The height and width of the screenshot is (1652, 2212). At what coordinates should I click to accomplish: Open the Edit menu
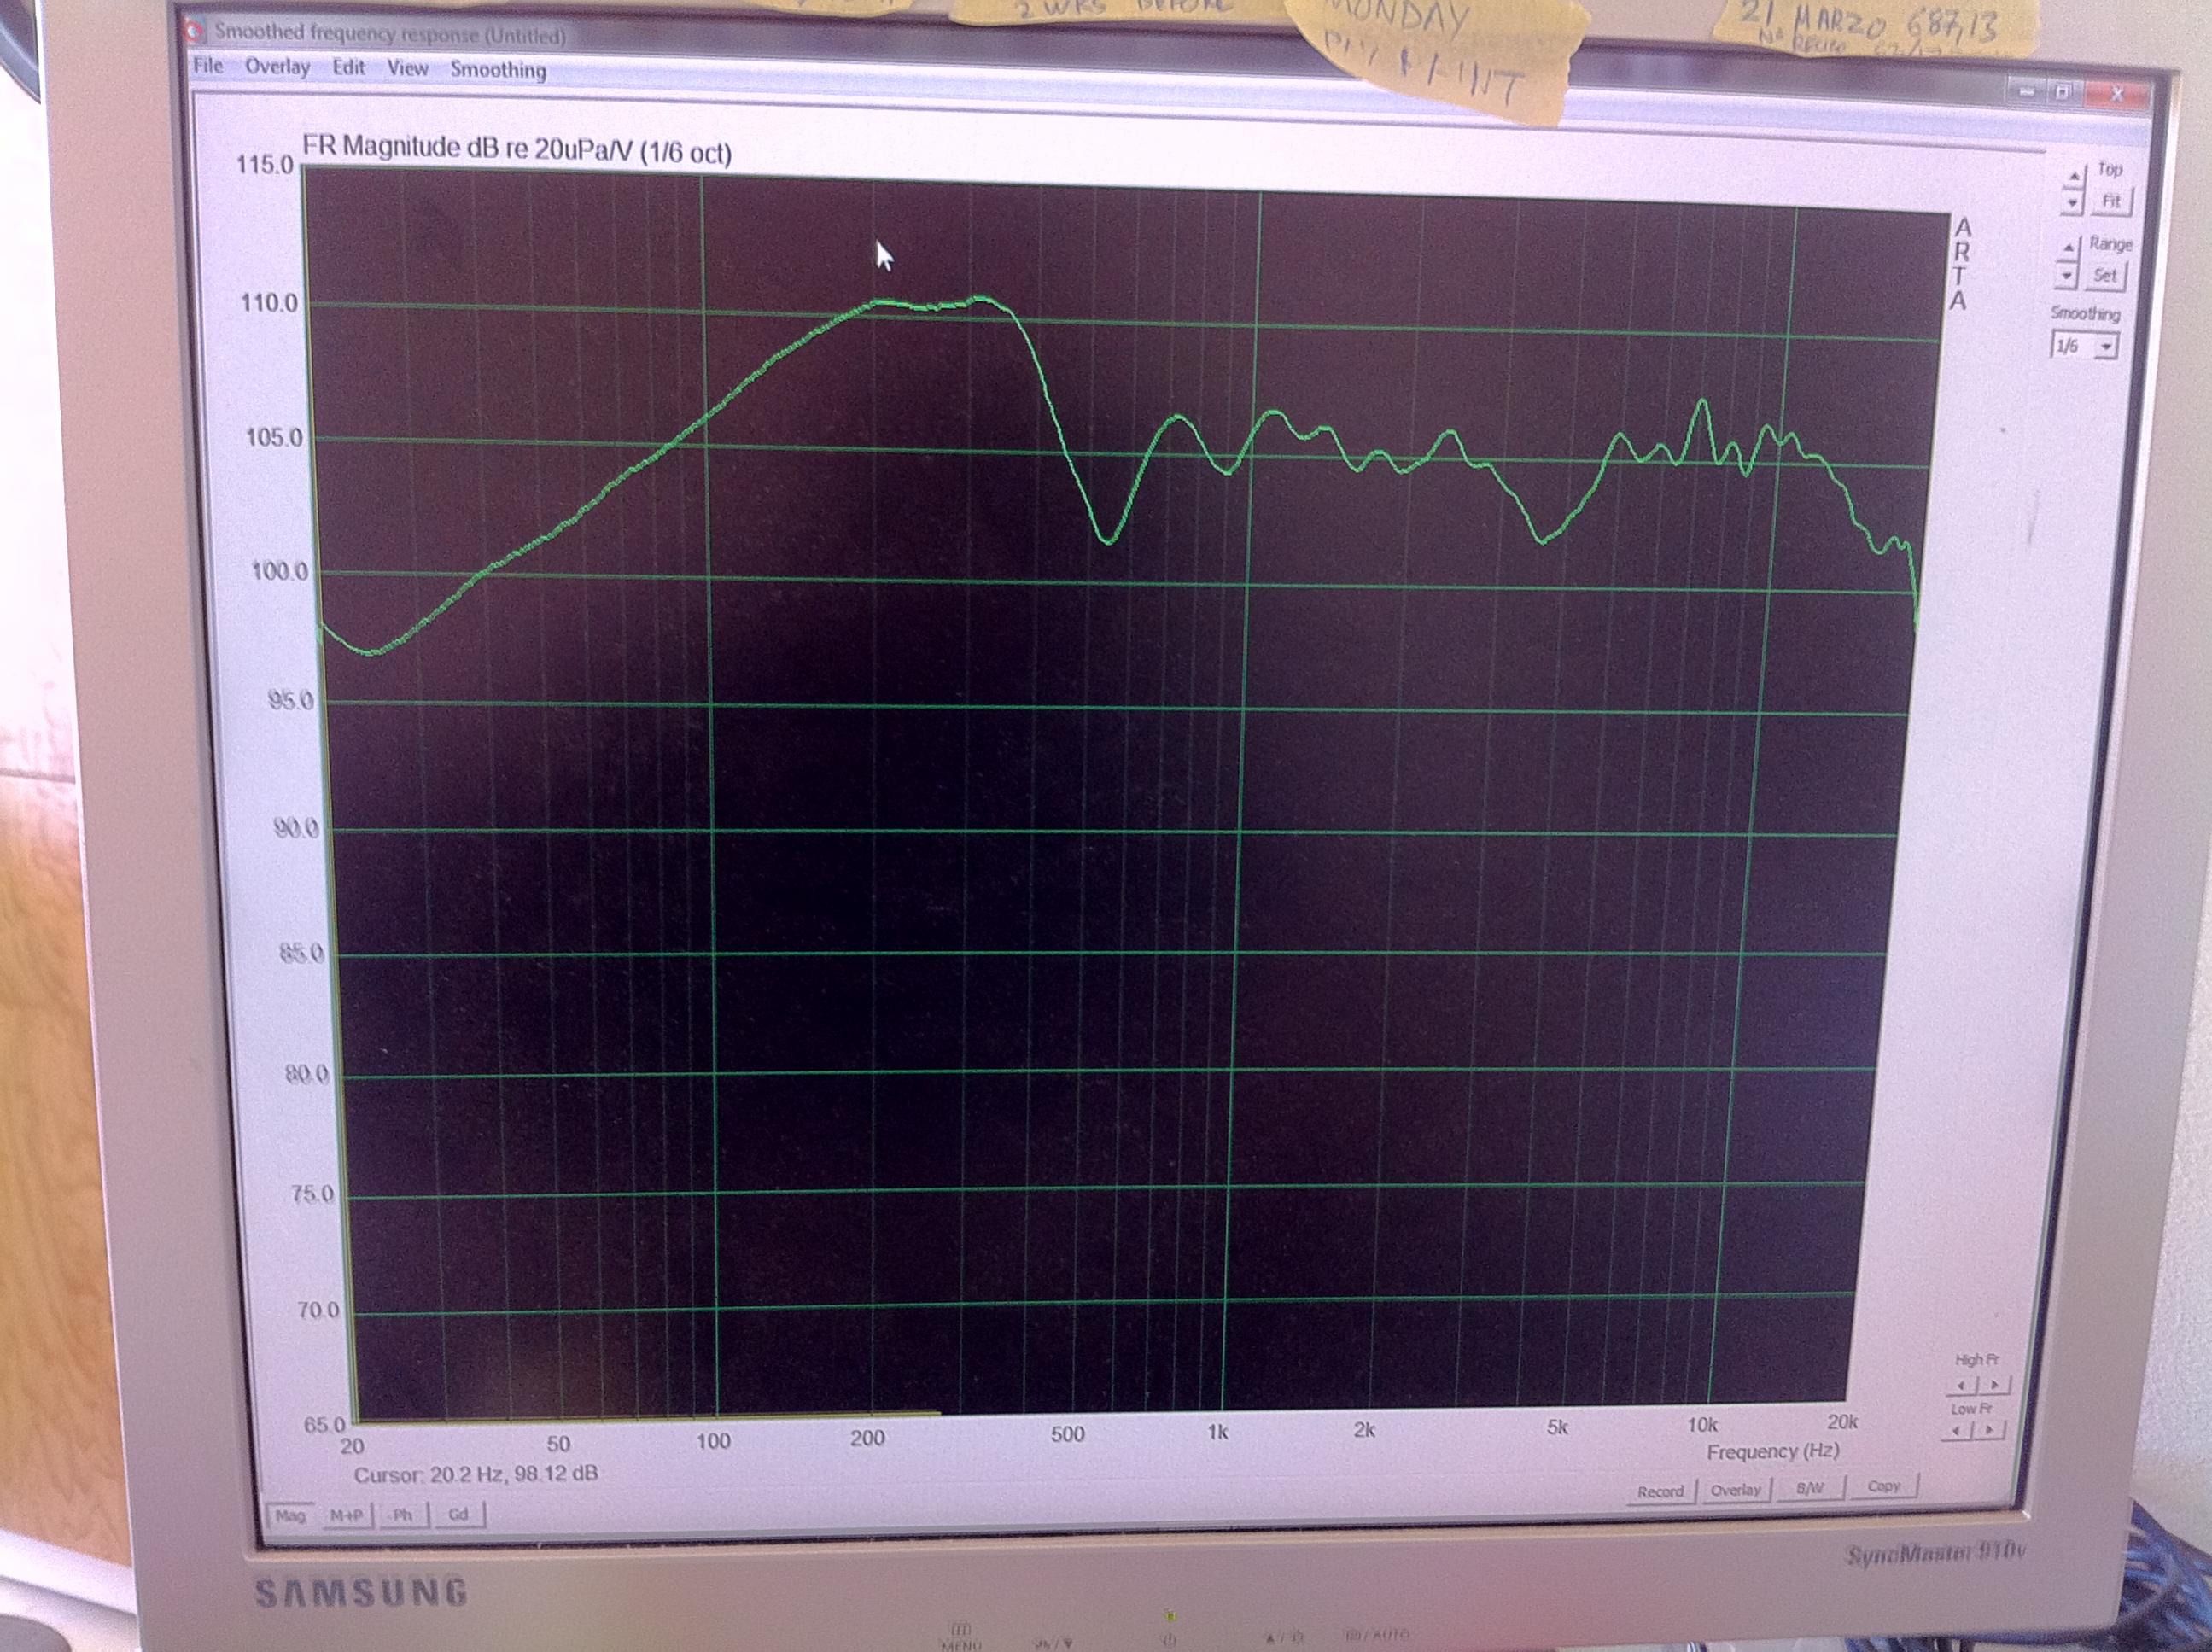tap(348, 67)
